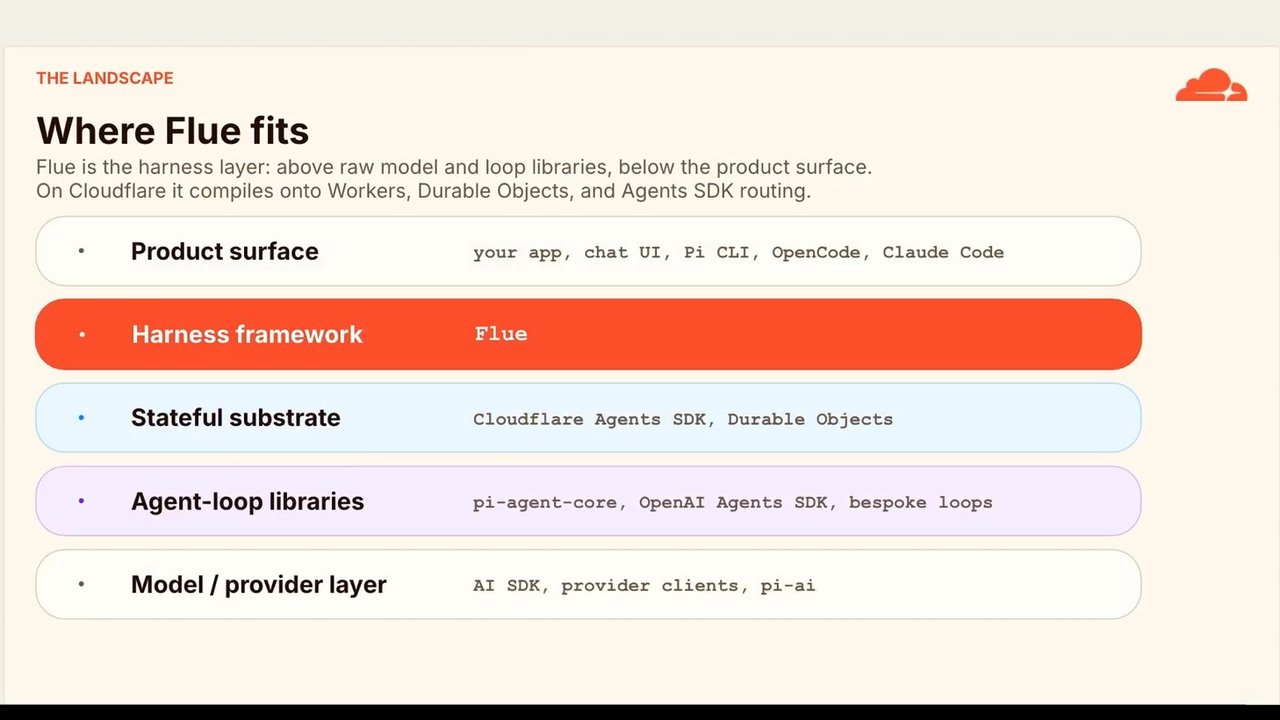Click the 'Harness framework' layer title
Viewport: 1280px width, 720px height.
(247, 334)
